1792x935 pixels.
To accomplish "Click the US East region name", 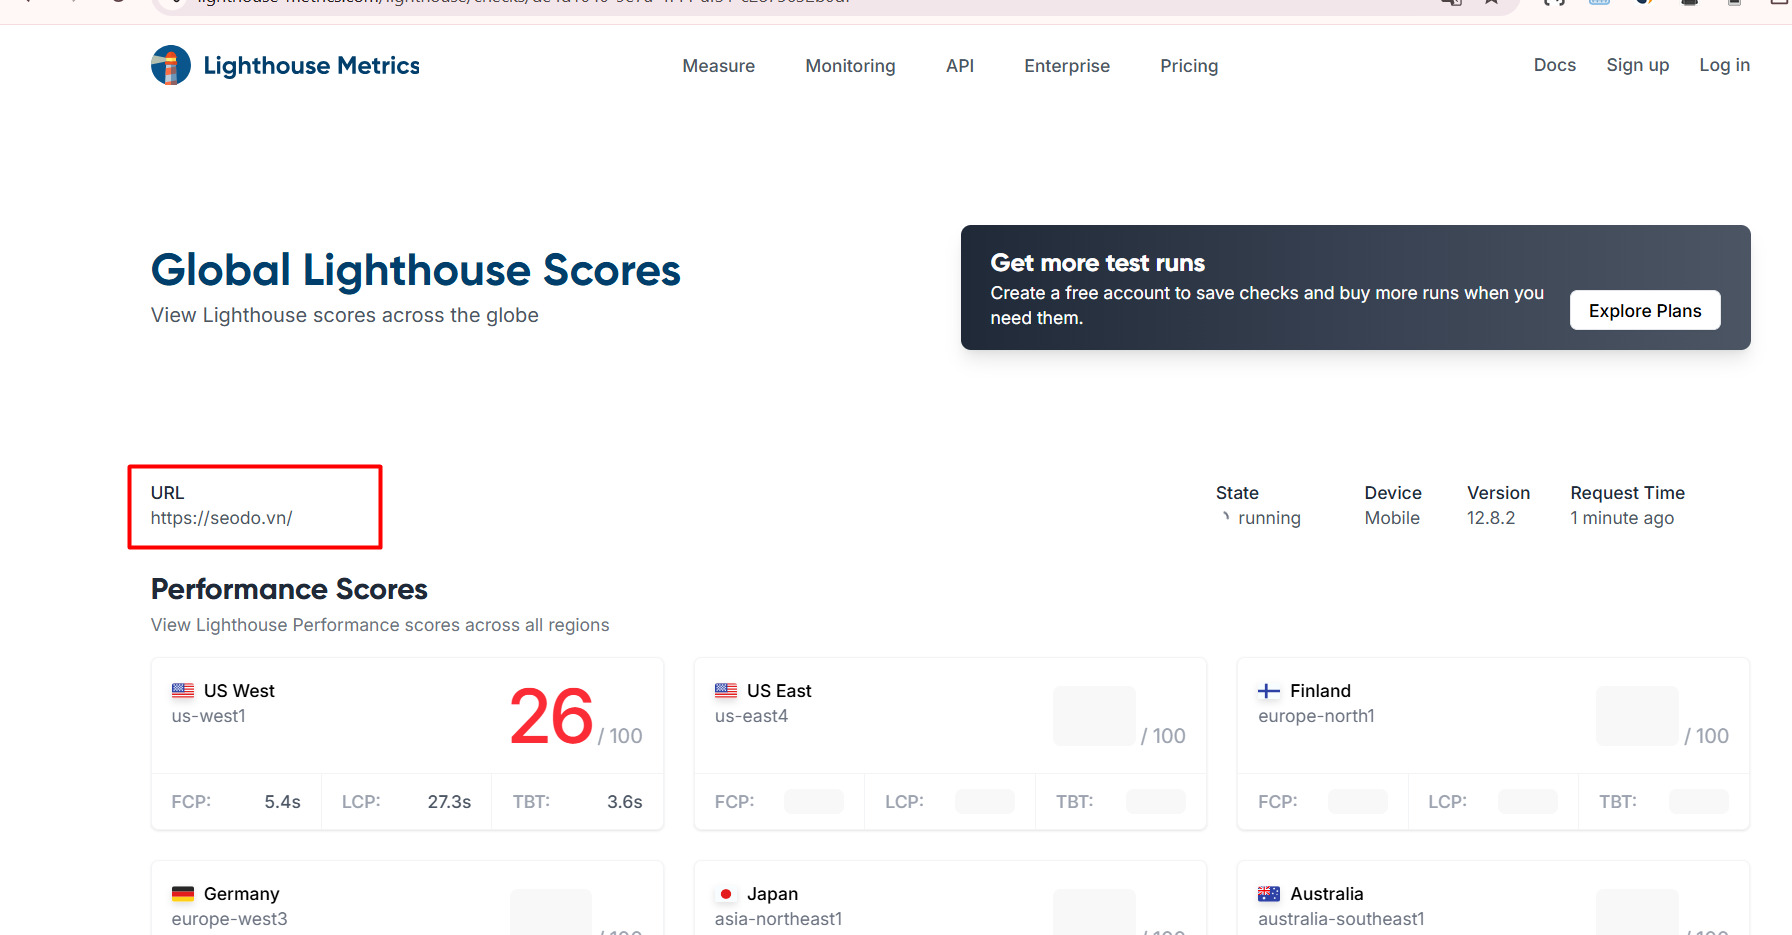I will coord(779,691).
